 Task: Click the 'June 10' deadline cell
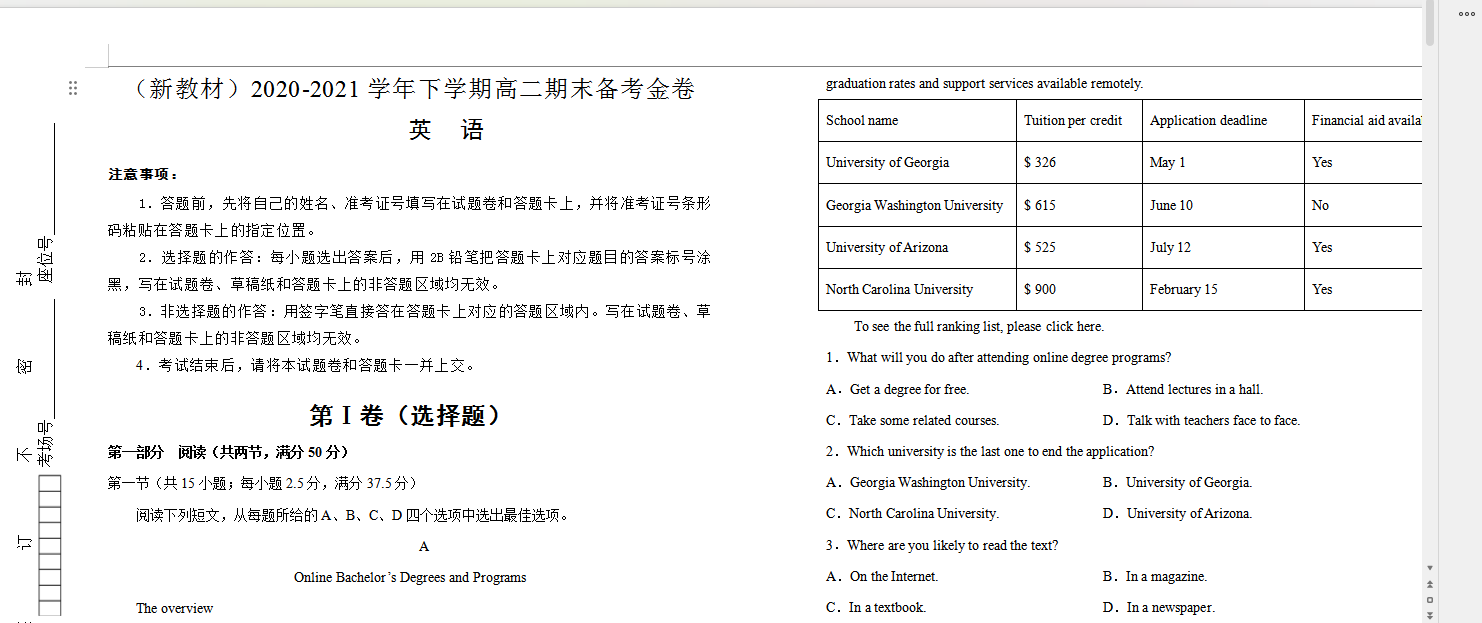1223,205
